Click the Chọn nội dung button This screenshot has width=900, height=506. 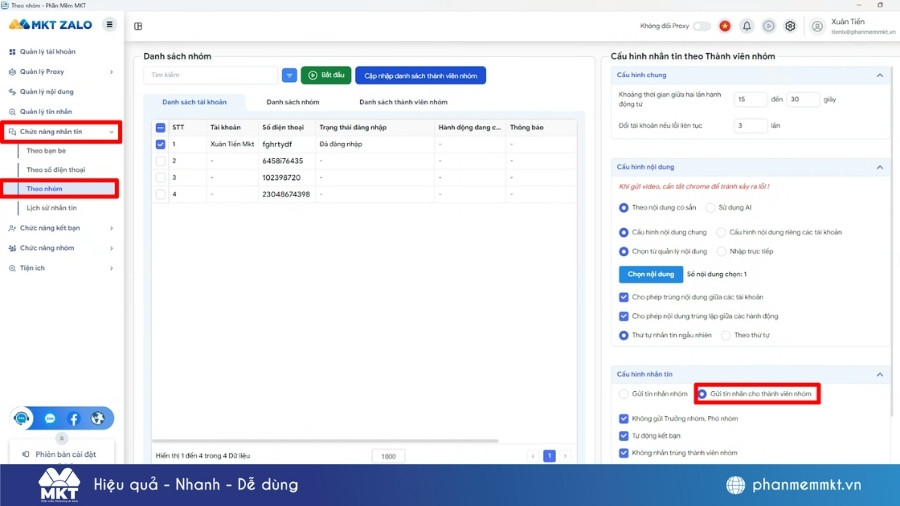(650, 274)
